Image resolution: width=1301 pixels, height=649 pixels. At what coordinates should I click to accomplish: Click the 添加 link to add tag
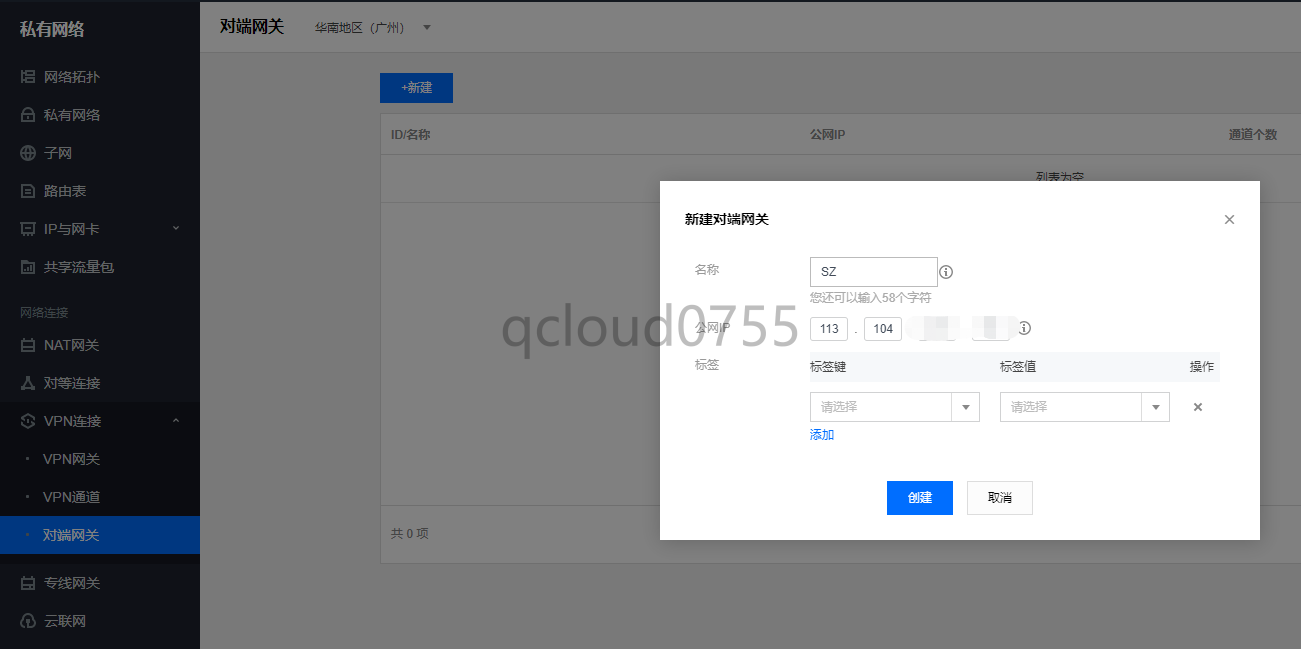point(821,435)
